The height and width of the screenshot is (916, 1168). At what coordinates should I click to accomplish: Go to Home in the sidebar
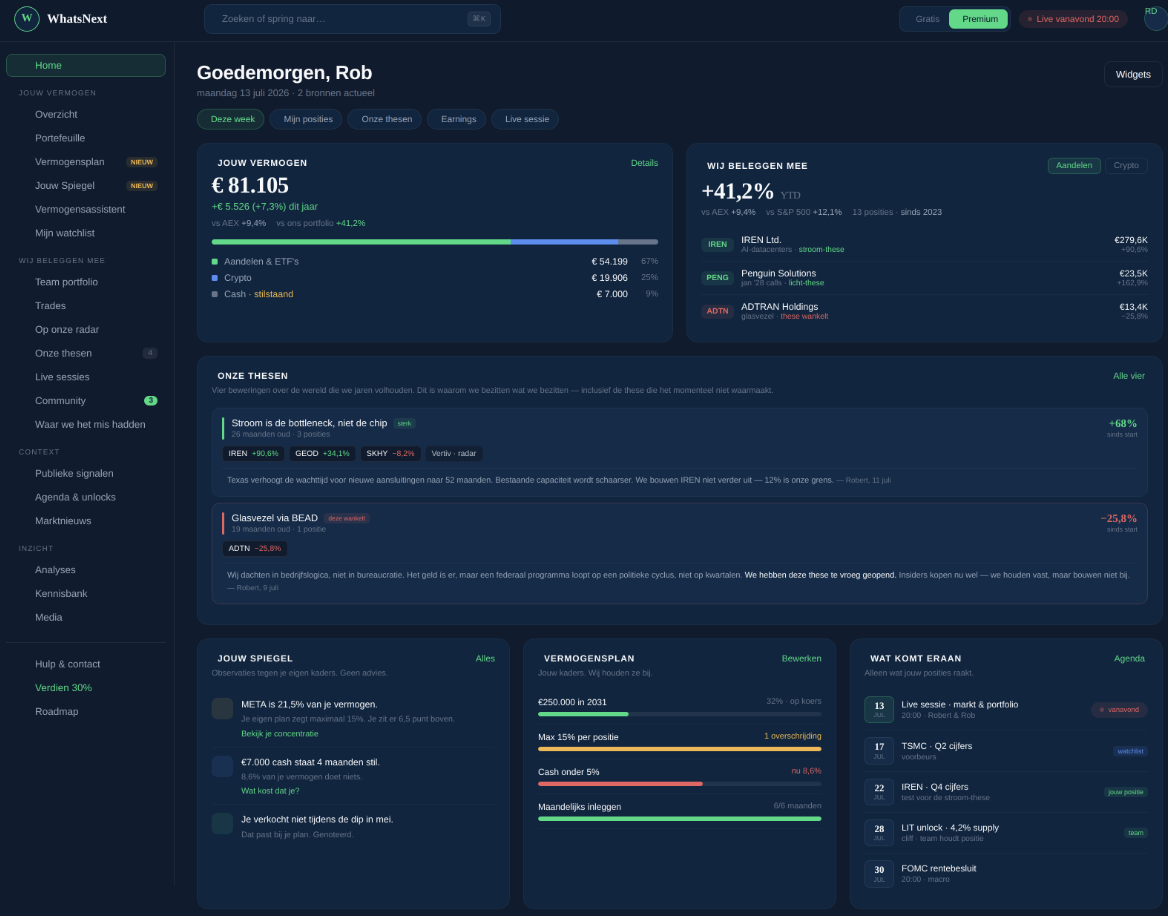(x=86, y=66)
